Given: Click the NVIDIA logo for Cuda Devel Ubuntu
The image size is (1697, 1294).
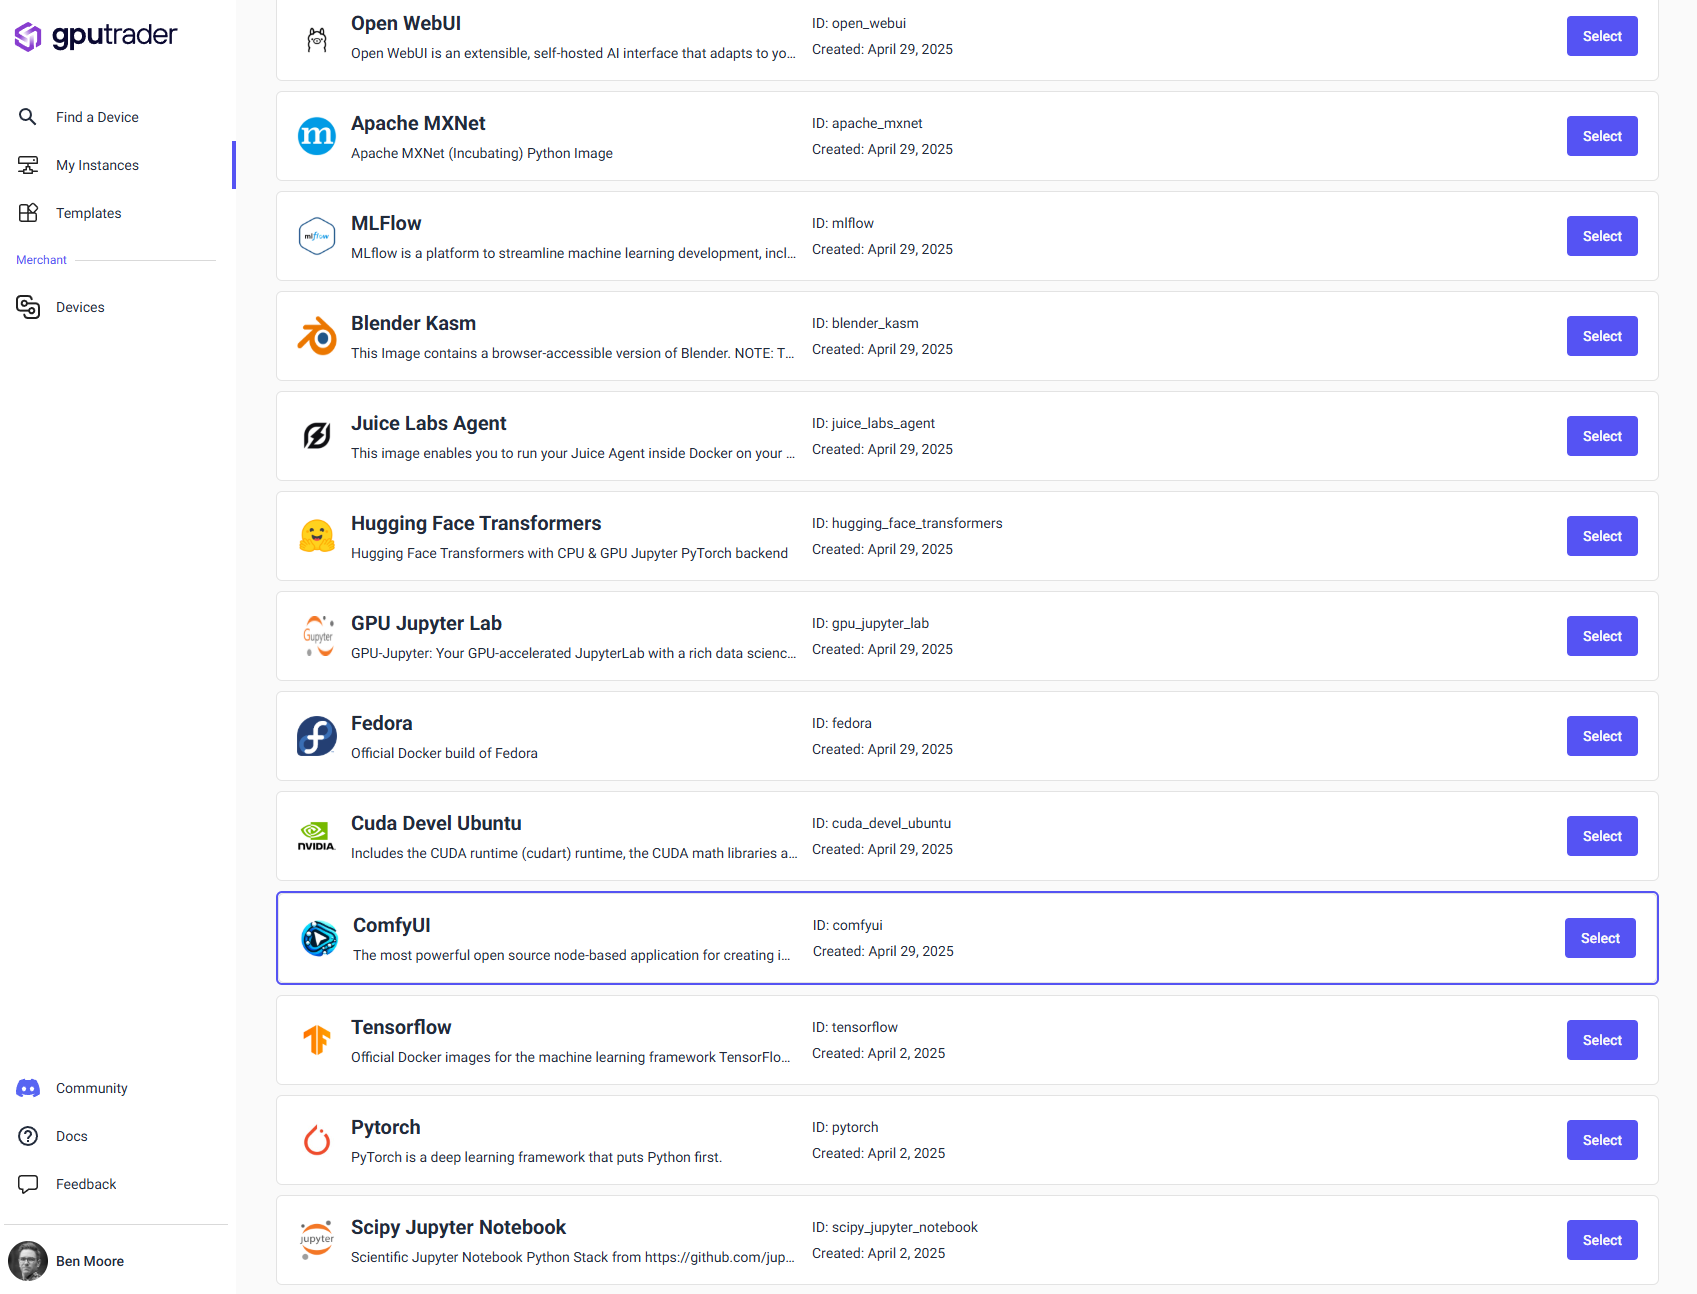Looking at the screenshot, I should [316, 836].
